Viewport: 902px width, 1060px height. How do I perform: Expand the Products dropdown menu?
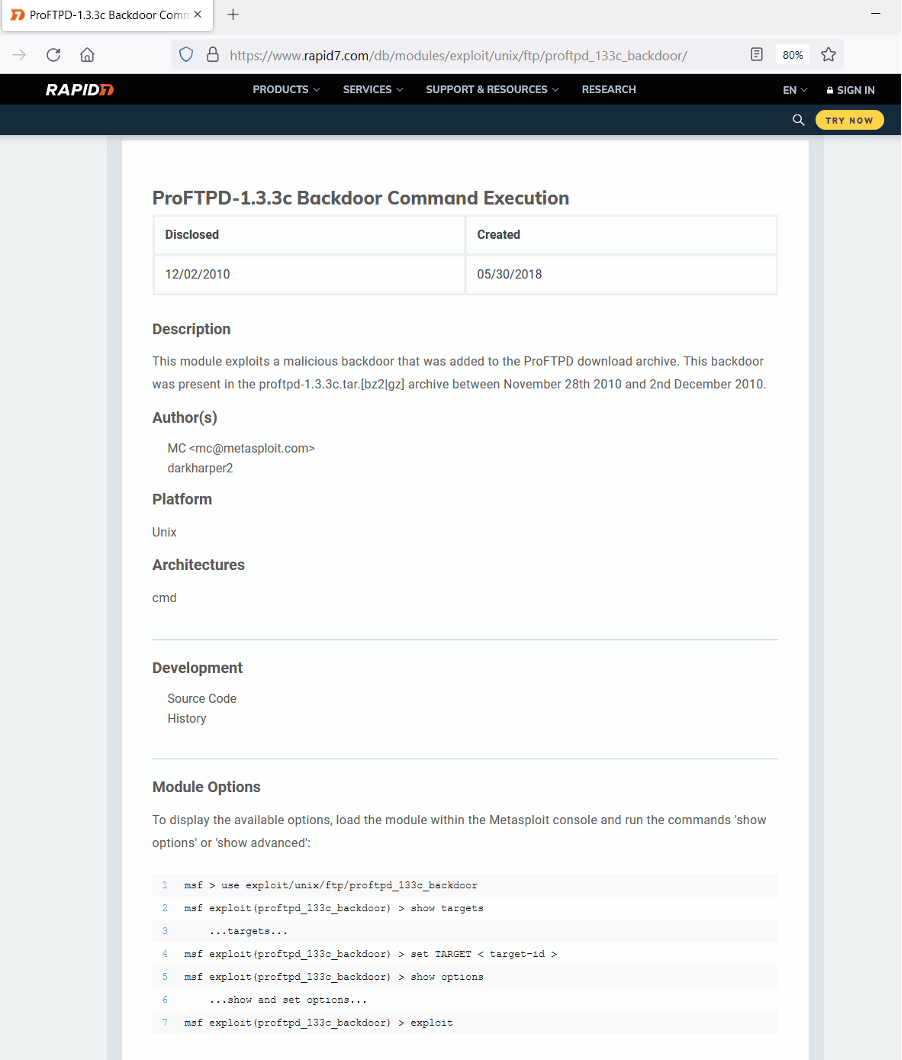click(x=286, y=90)
